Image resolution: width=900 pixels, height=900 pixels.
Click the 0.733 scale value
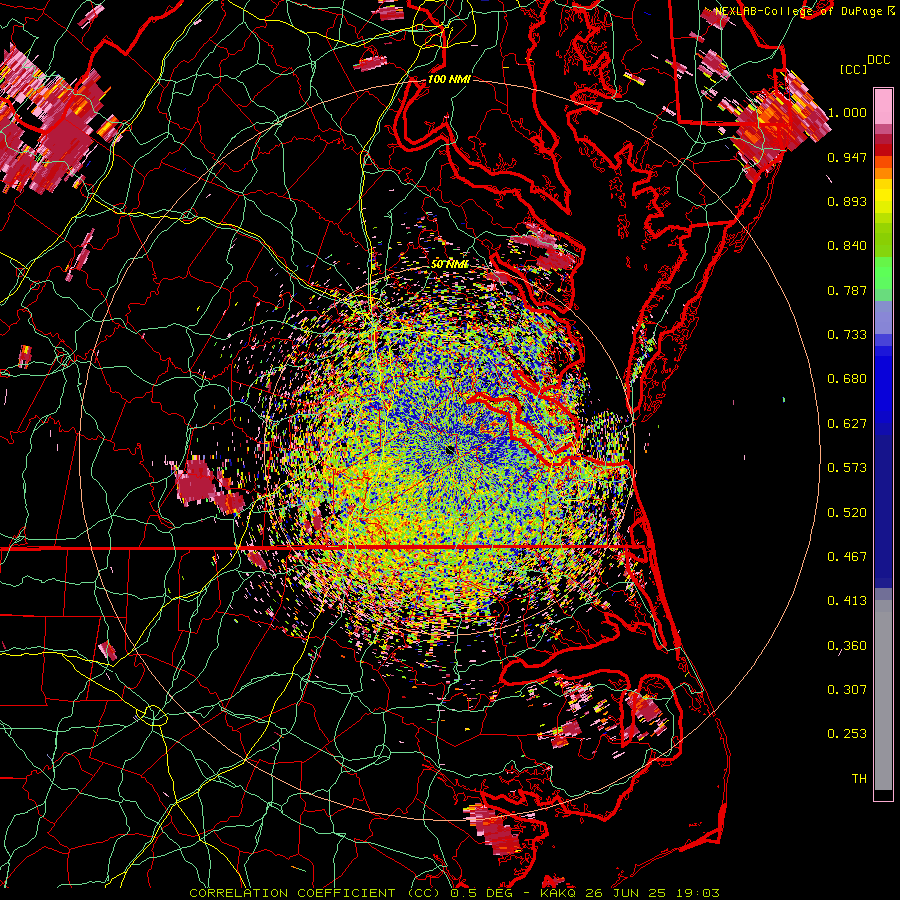847,335
